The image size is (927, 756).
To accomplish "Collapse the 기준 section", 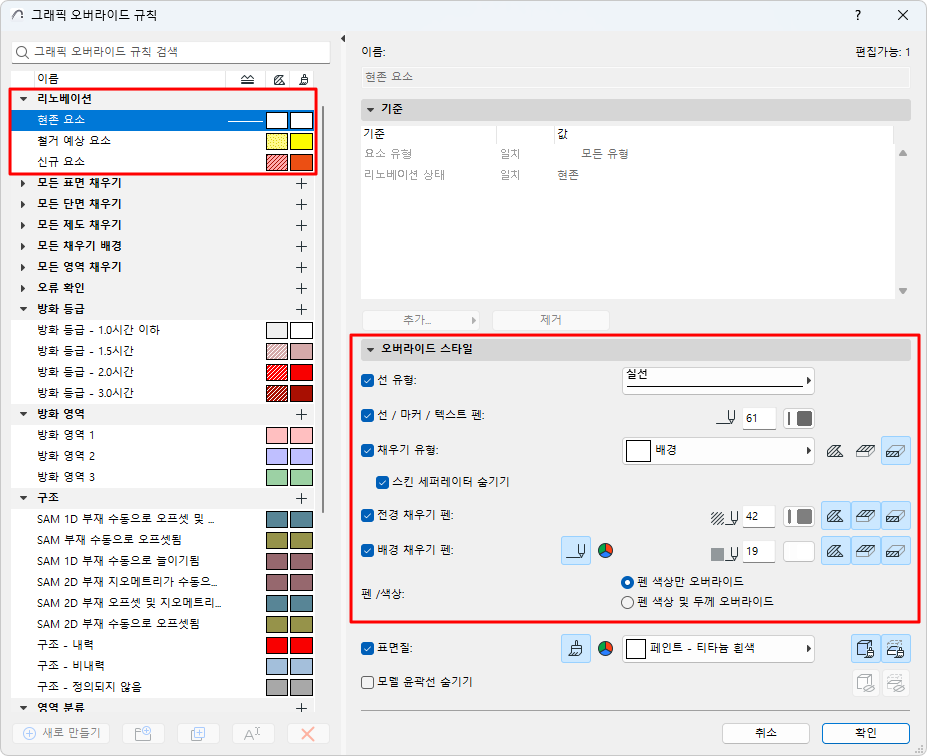I will 371,110.
